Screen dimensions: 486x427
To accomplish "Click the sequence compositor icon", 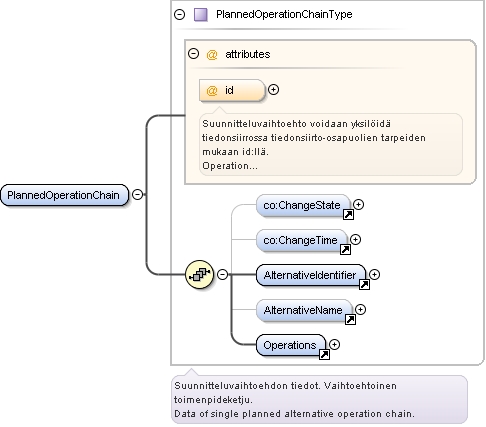I will click(x=199, y=275).
